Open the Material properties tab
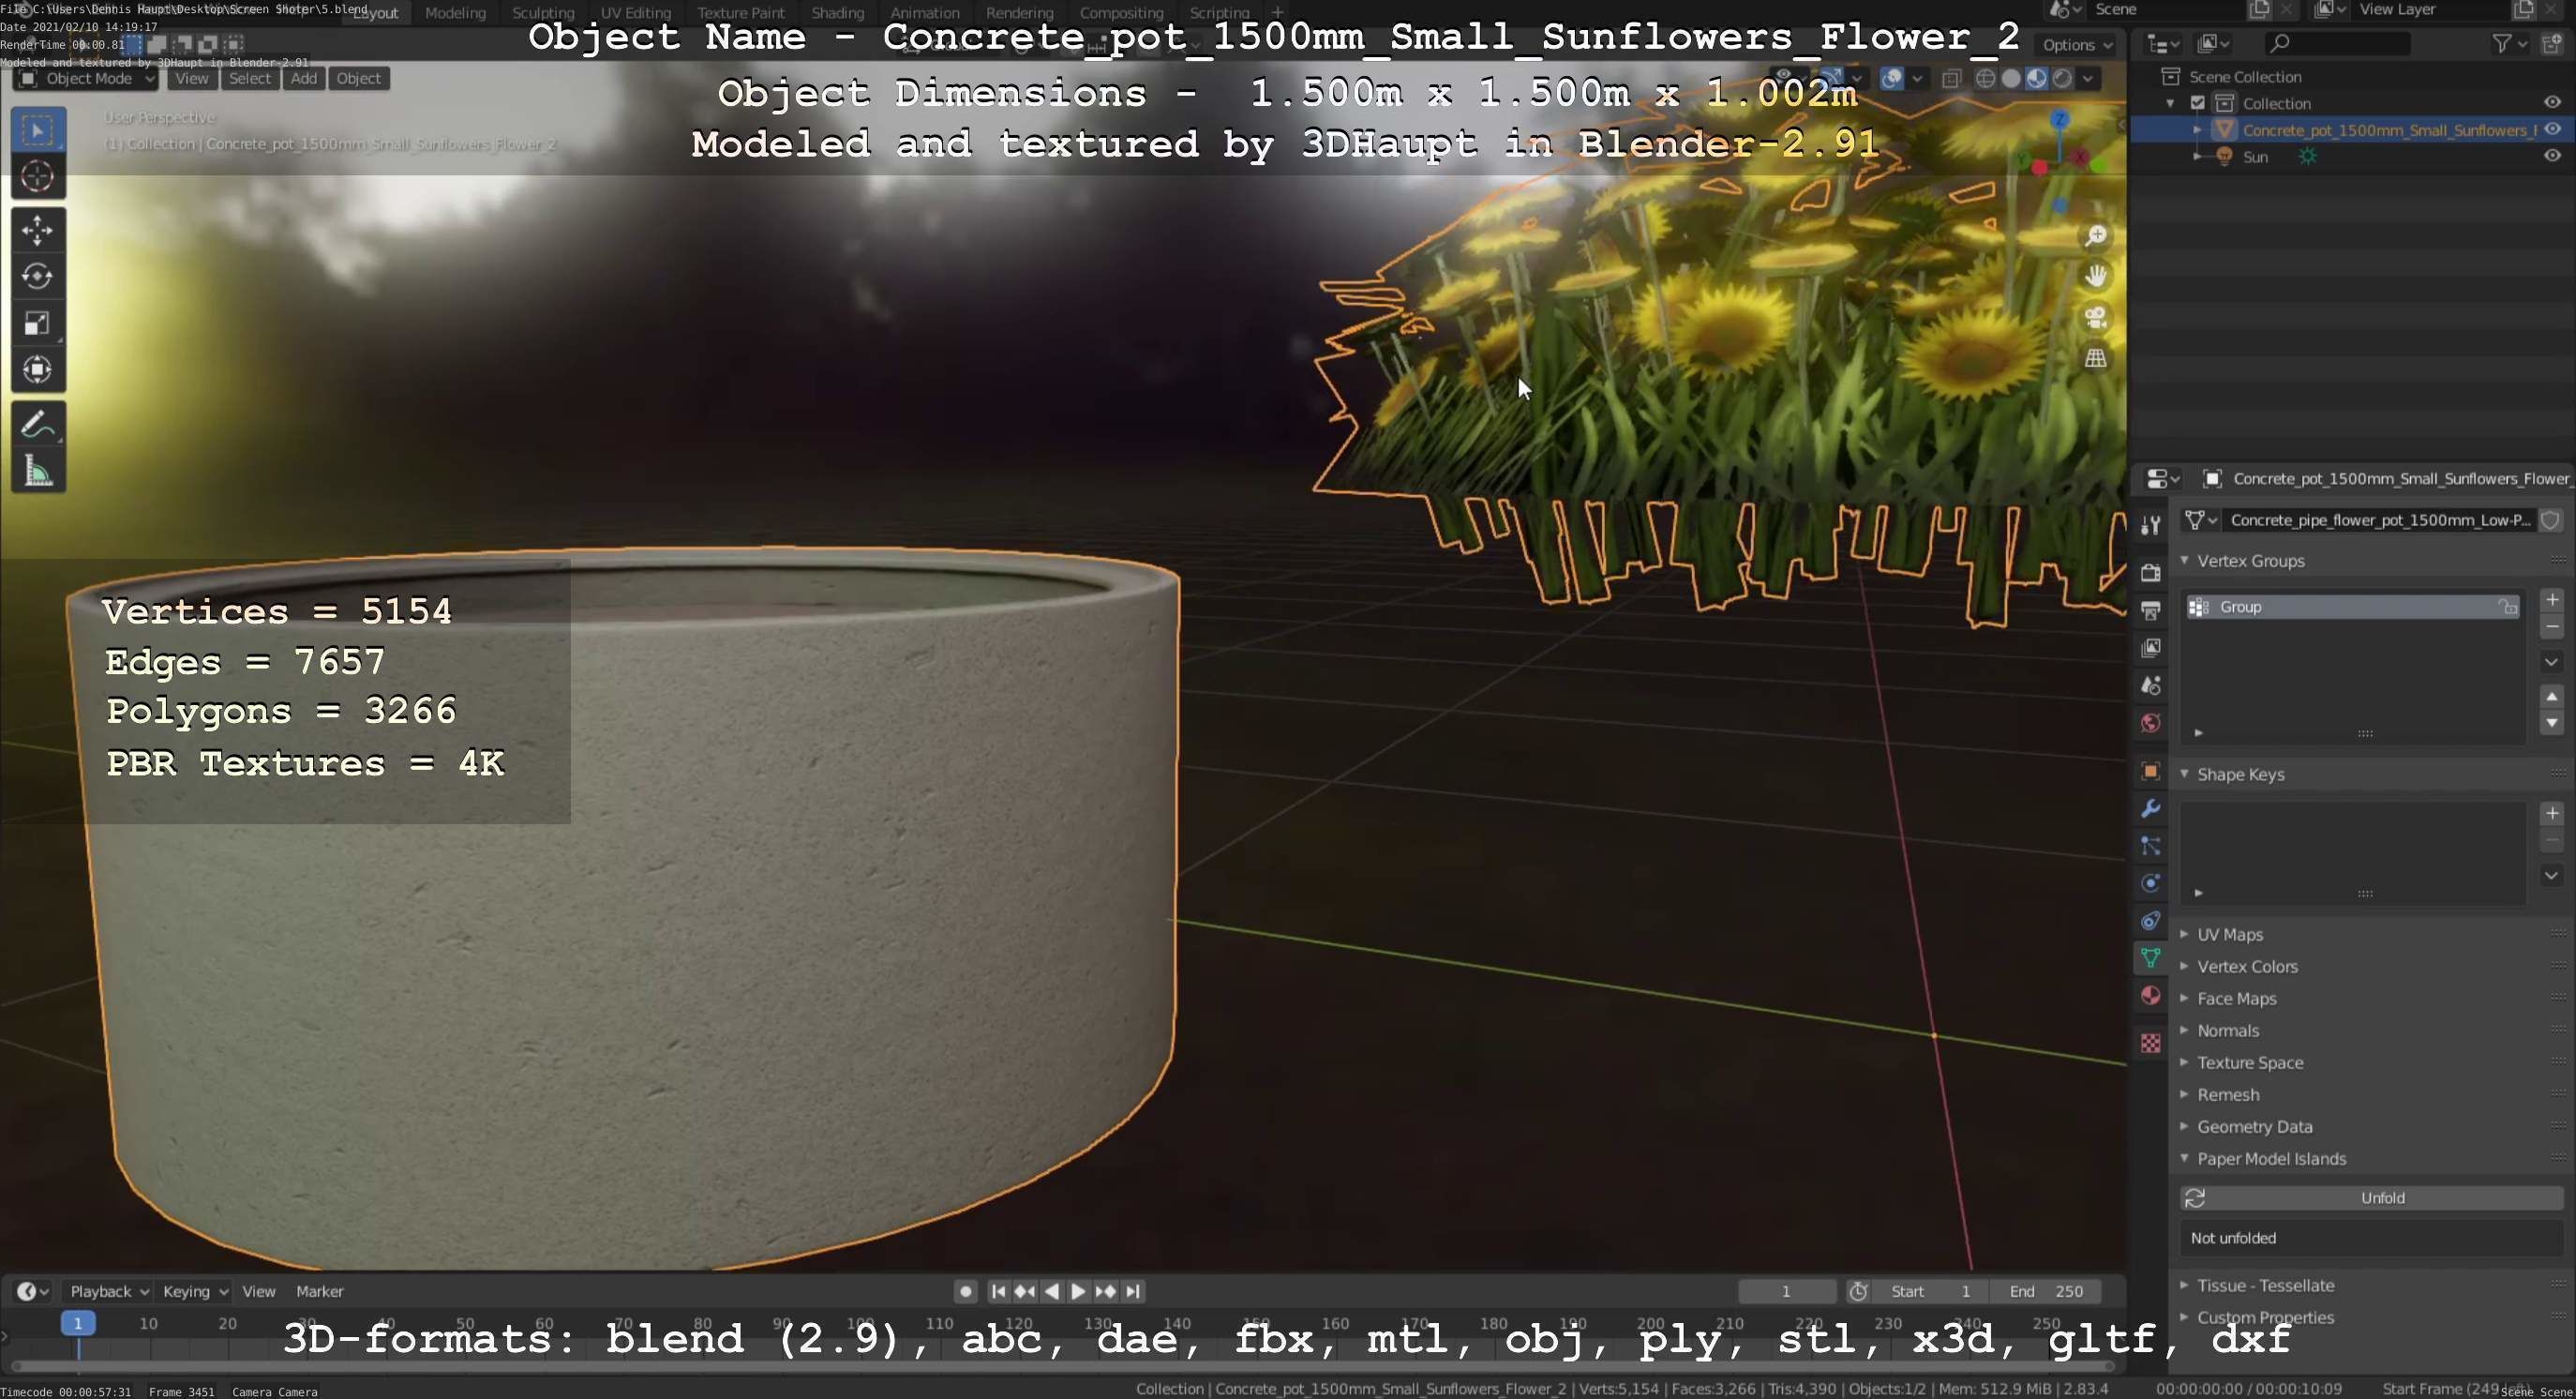 2150,996
